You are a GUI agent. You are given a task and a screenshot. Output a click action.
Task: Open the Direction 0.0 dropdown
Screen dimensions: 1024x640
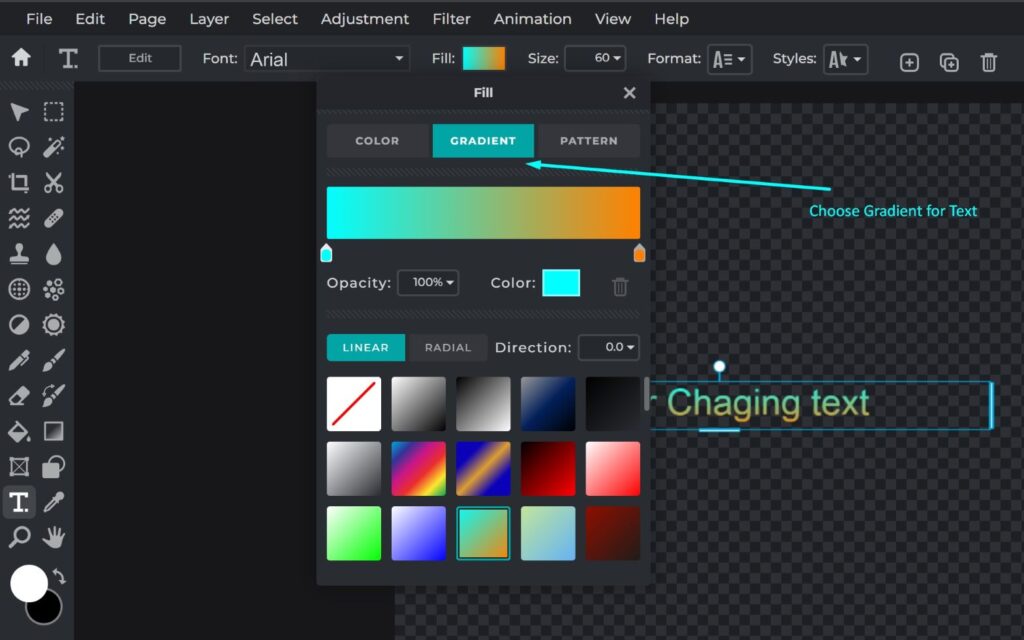[x=609, y=347]
